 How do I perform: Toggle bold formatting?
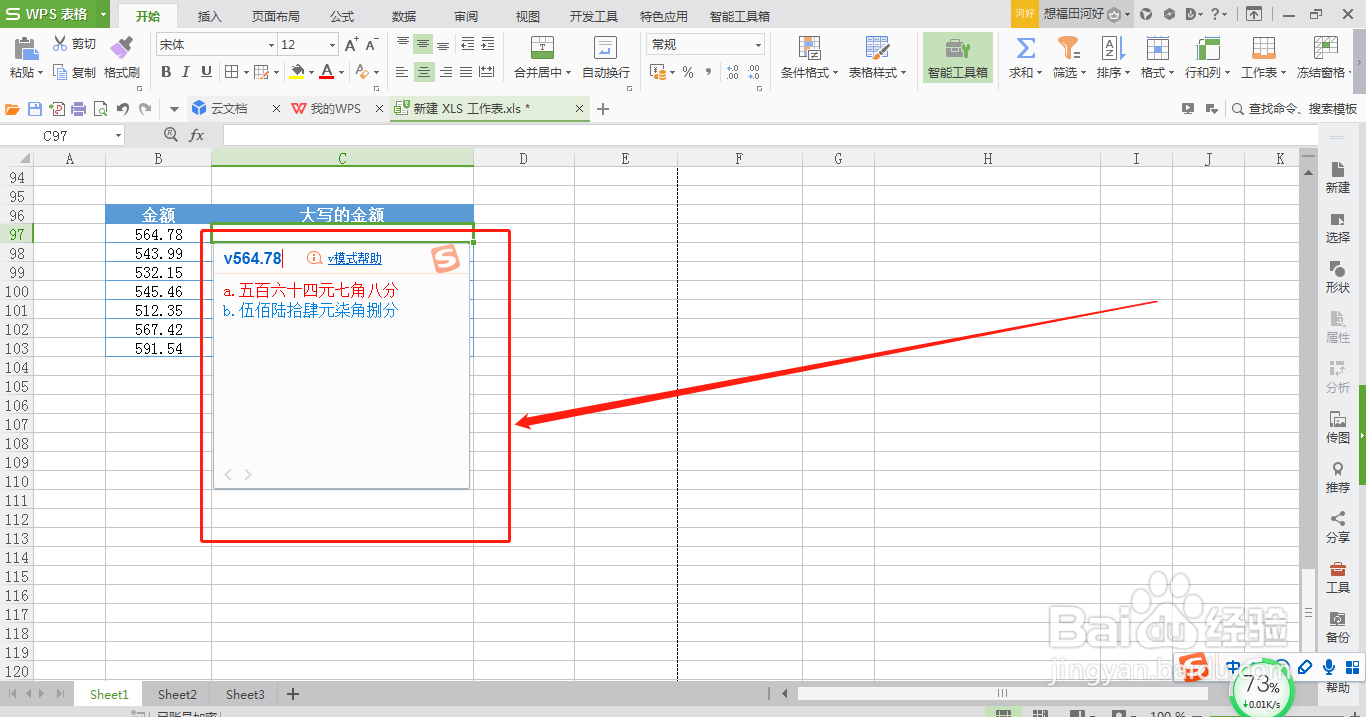tap(166, 73)
